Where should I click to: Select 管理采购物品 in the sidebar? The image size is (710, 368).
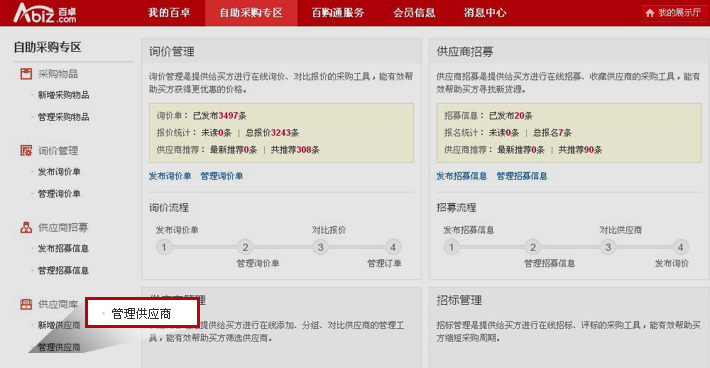click(x=63, y=117)
